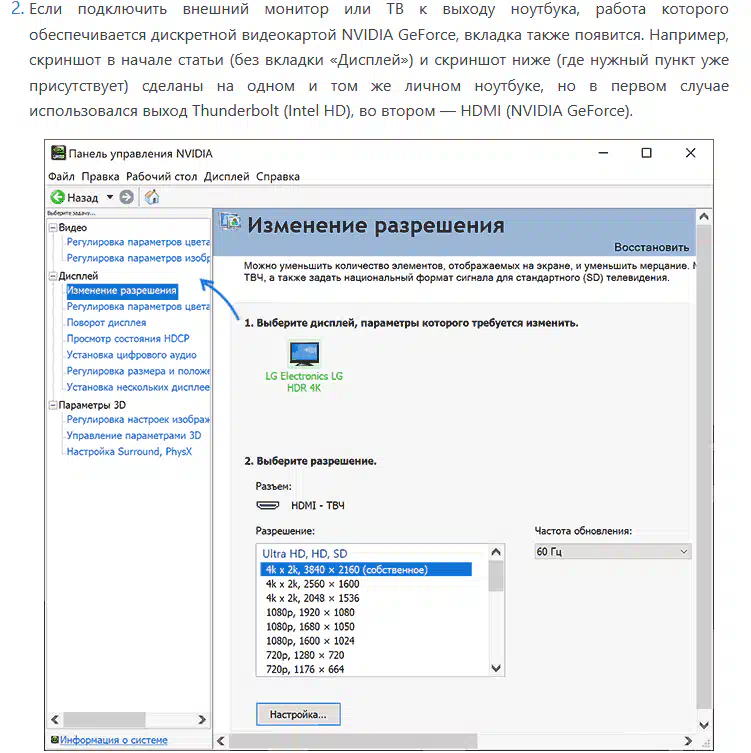Viewport: 751px width, 753px height.
Task: Click the Восстановить link
Action: pyautogui.click(x=652, y=247)
